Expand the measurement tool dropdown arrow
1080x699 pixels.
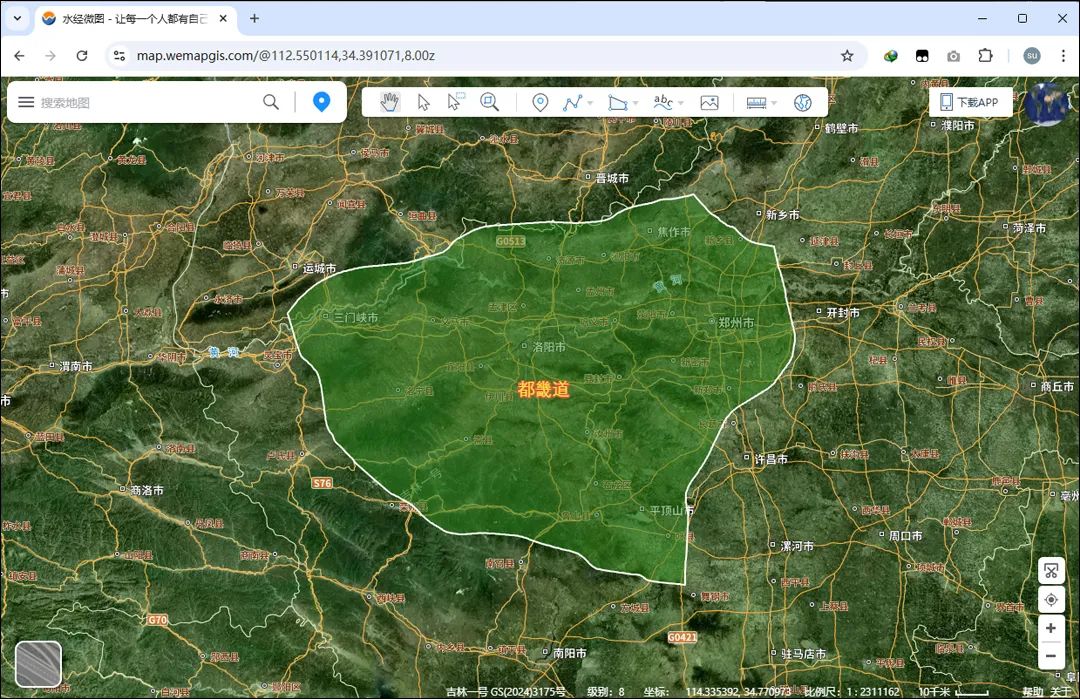(x=774, y=103)
